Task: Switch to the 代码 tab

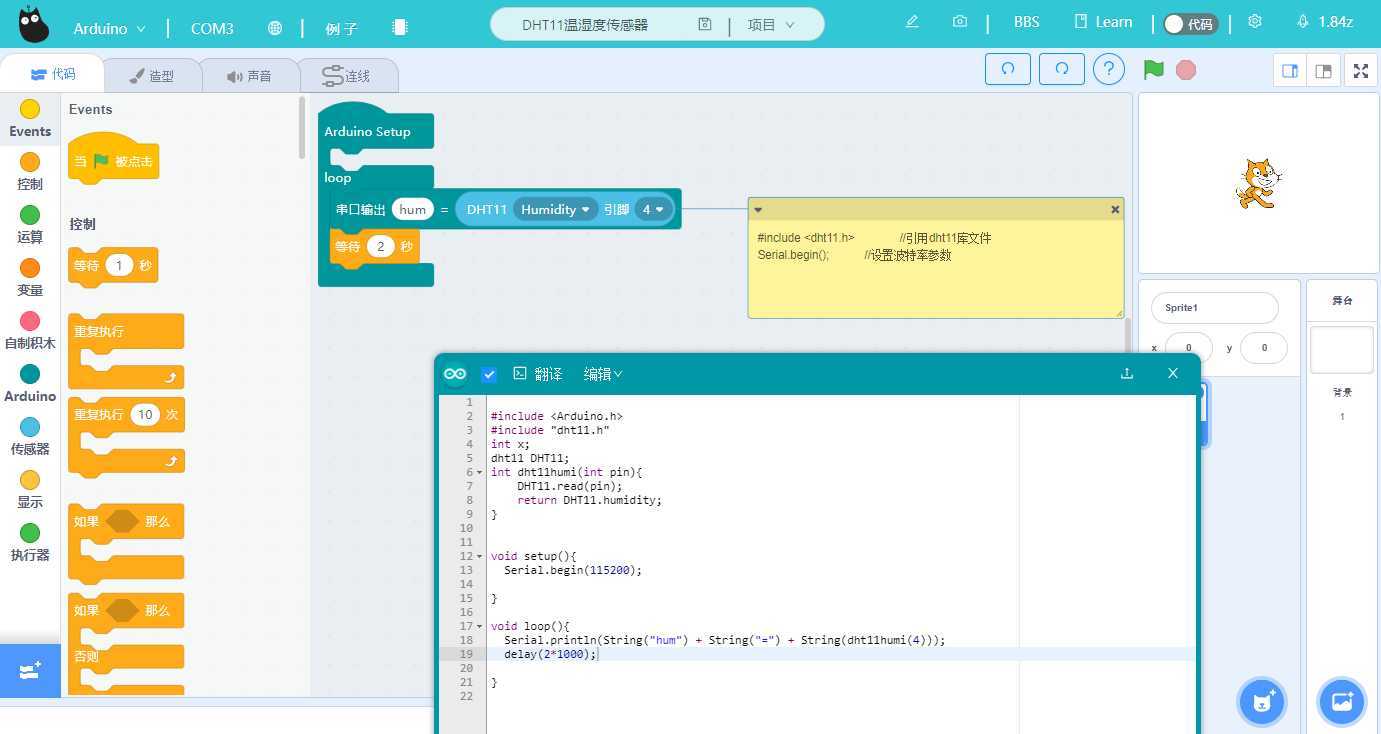Action: tap(52, 74)
